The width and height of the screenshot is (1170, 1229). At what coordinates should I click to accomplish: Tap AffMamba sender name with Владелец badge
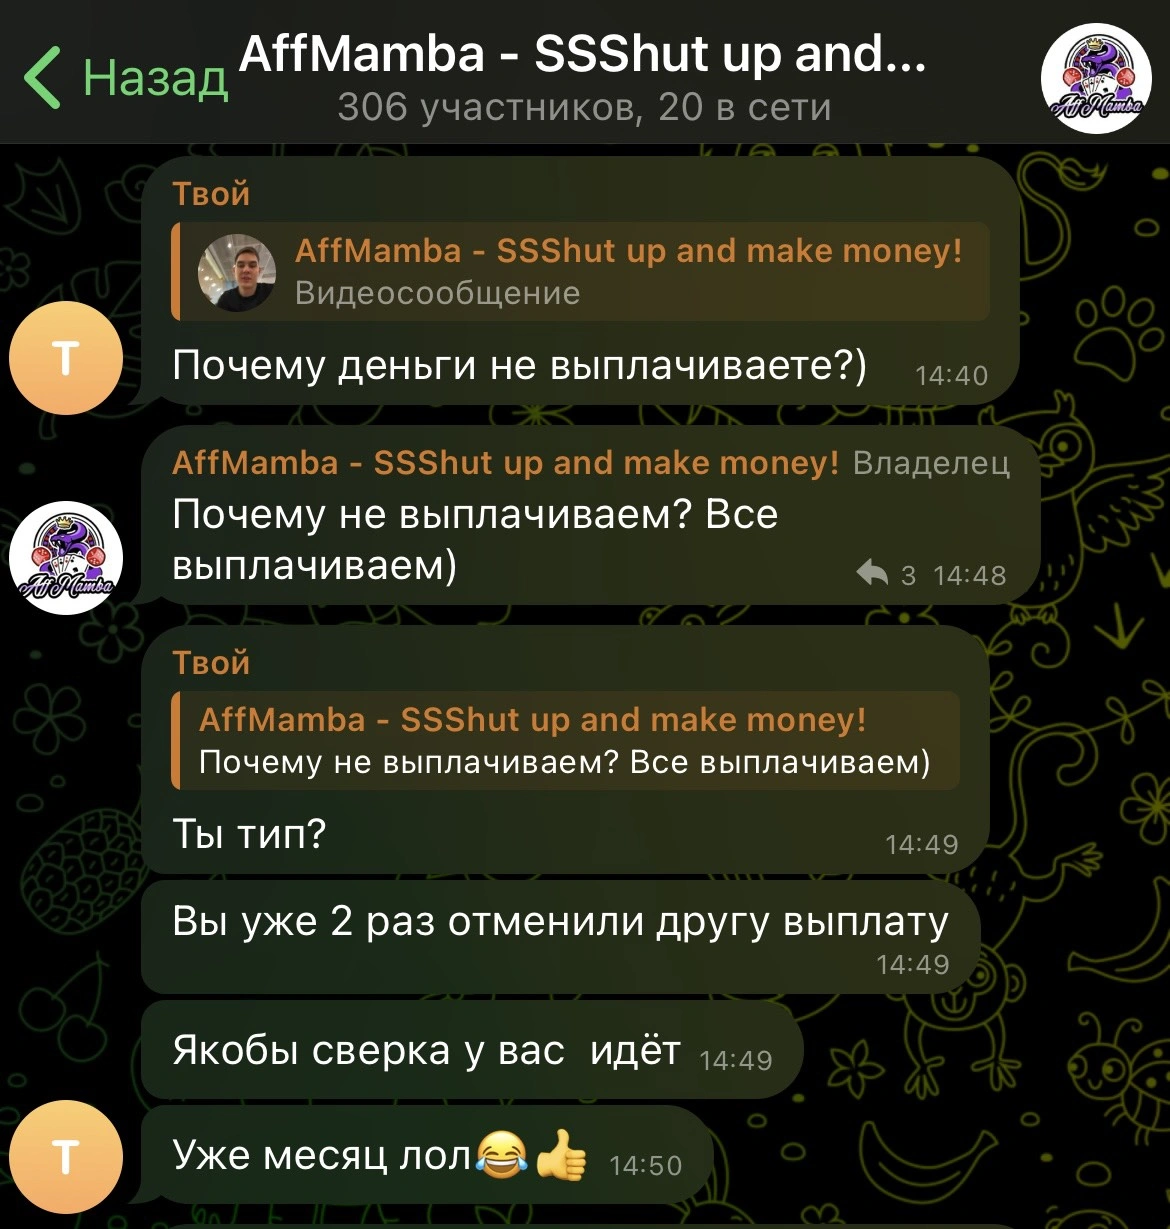pos(506,463)
